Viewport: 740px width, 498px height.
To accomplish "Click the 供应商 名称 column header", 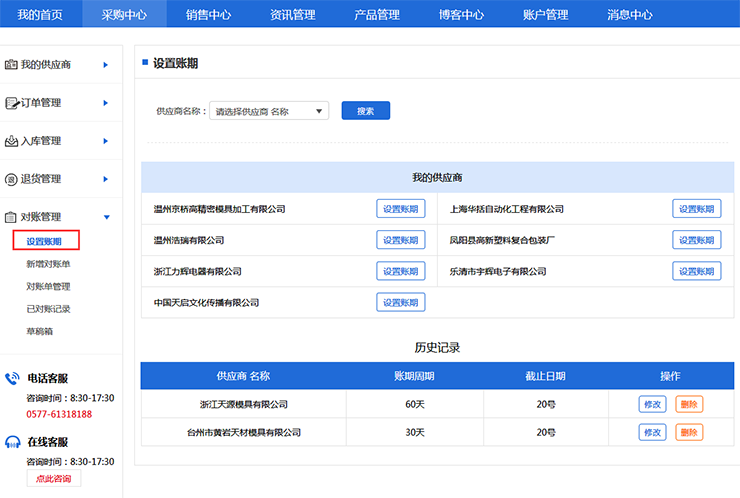I will [243, 376].
